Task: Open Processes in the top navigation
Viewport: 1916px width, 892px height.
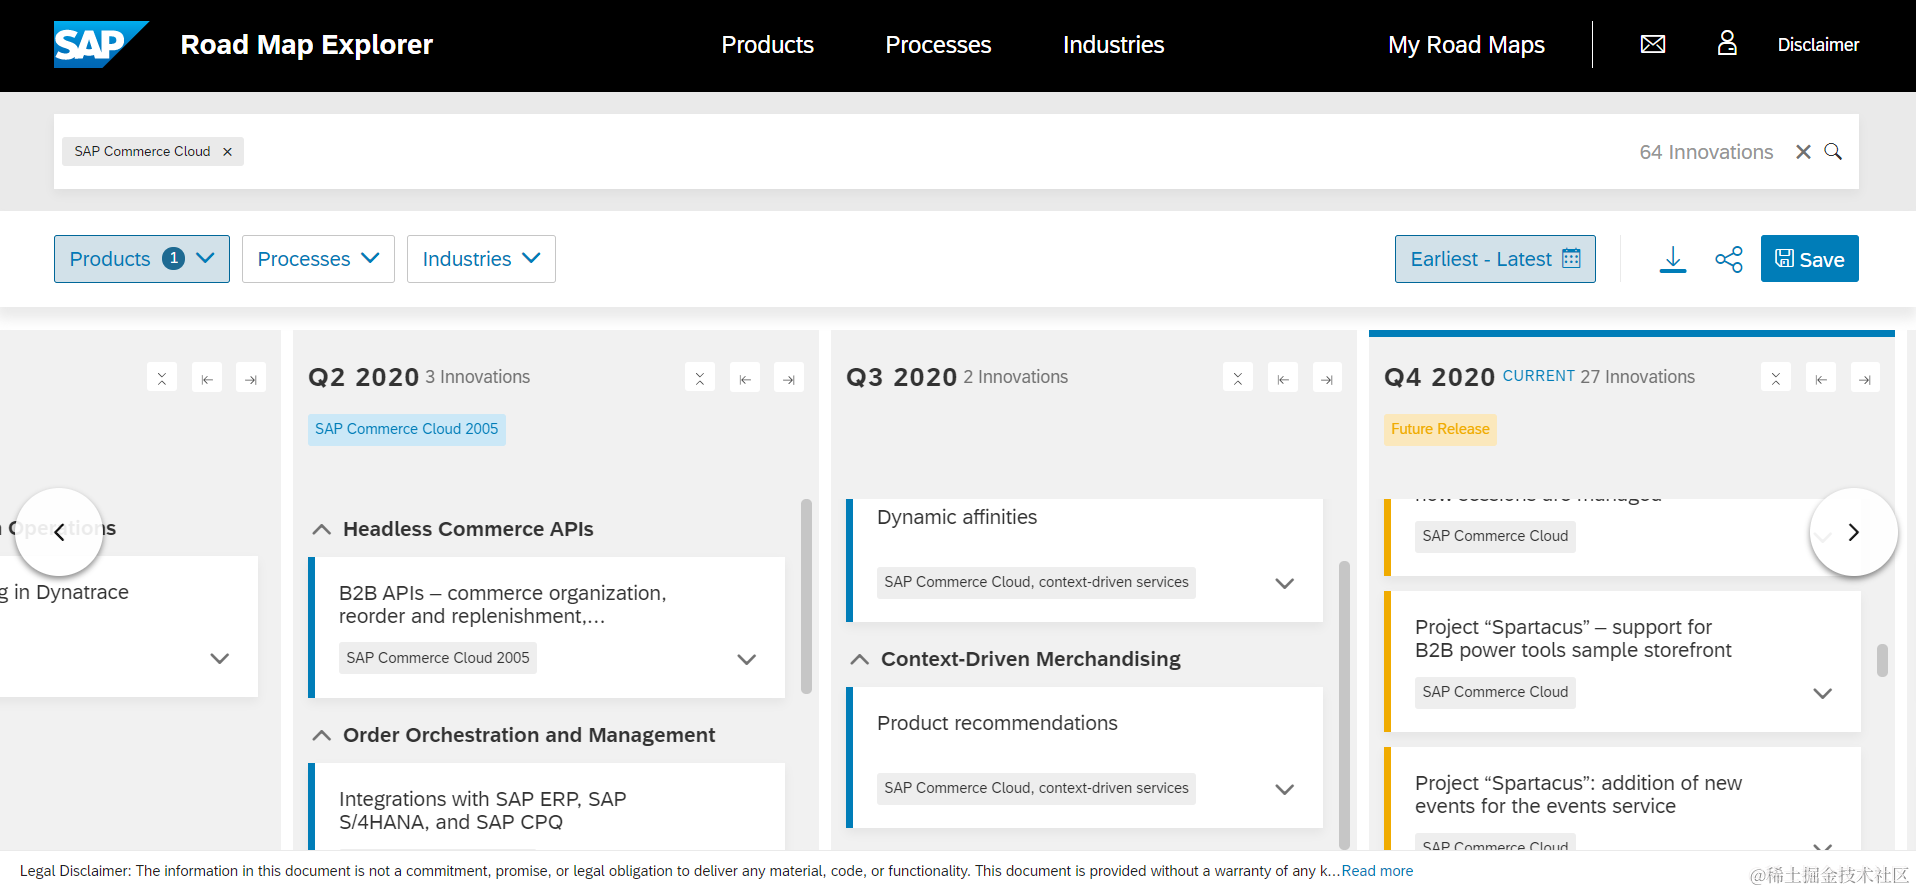Action: point(938,45)
